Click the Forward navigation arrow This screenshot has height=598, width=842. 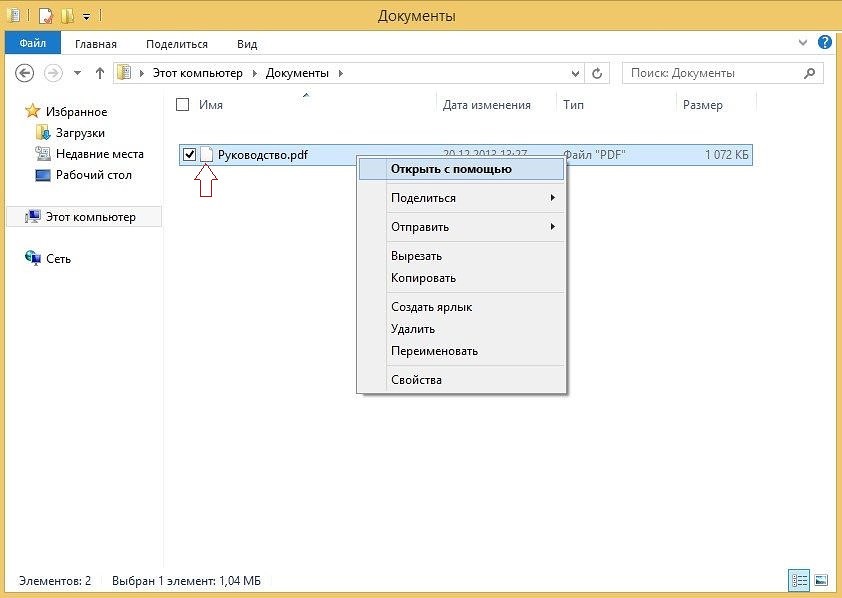coord(53,73)
